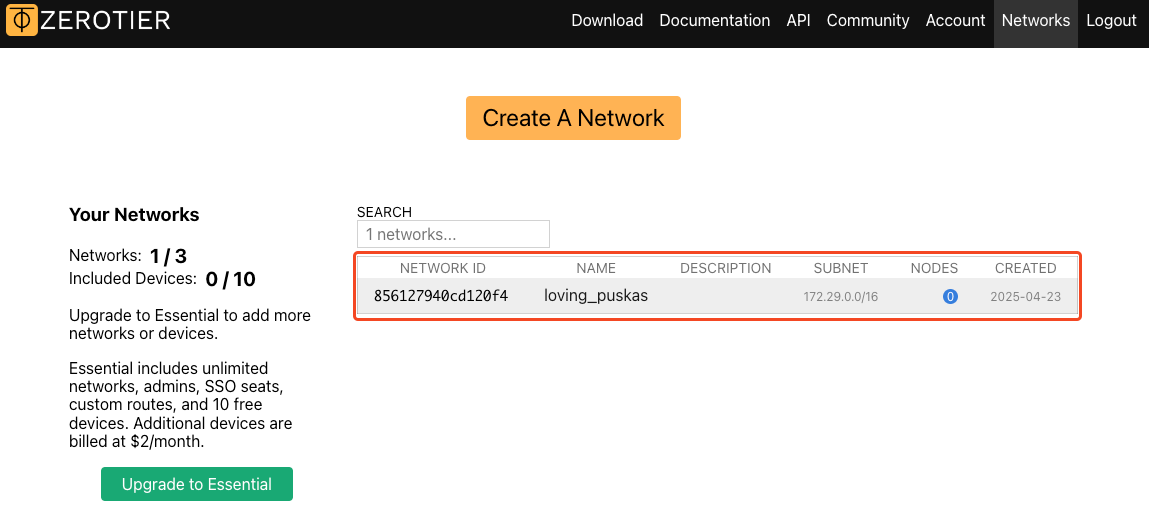Go to the API page
The image size is (1149, 519).
click(x=798, y=21)
